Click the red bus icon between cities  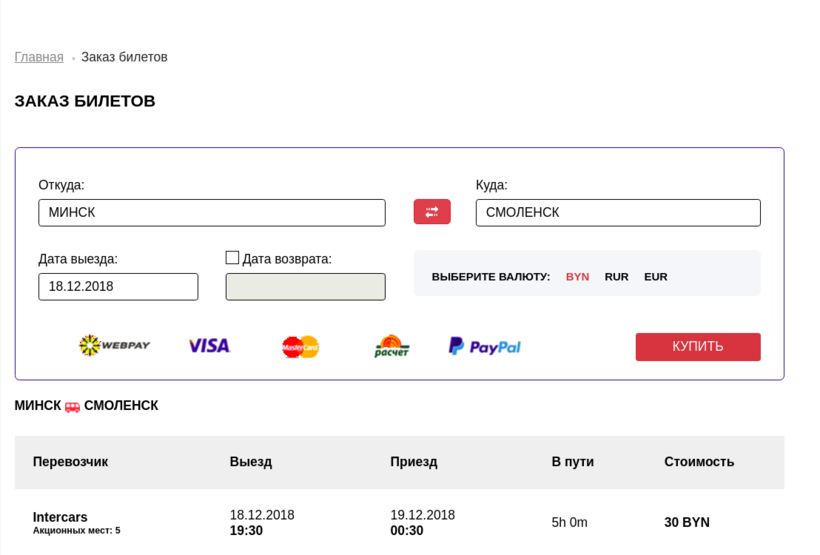click(x=73, y=407)
